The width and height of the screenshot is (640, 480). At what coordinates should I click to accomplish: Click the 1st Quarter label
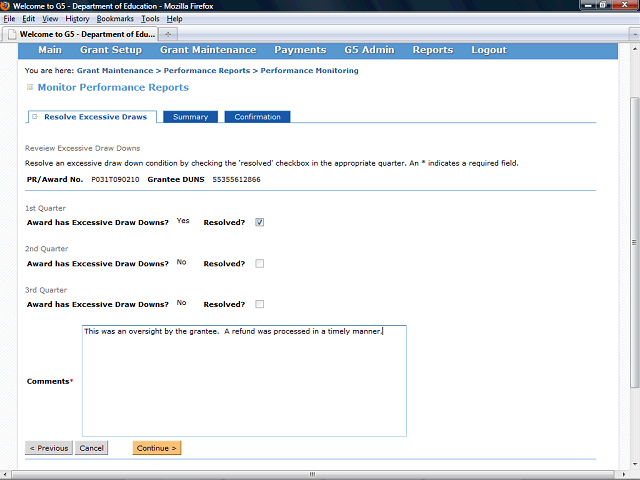45,208
